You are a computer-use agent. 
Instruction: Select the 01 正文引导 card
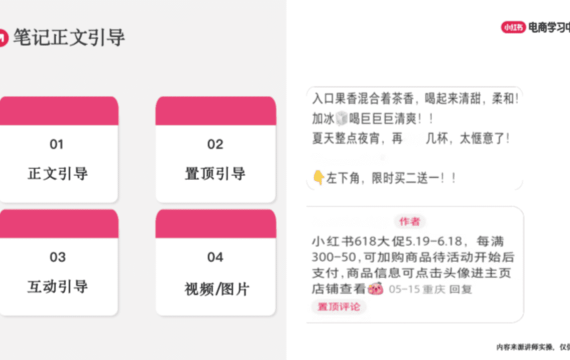(59, 149)
